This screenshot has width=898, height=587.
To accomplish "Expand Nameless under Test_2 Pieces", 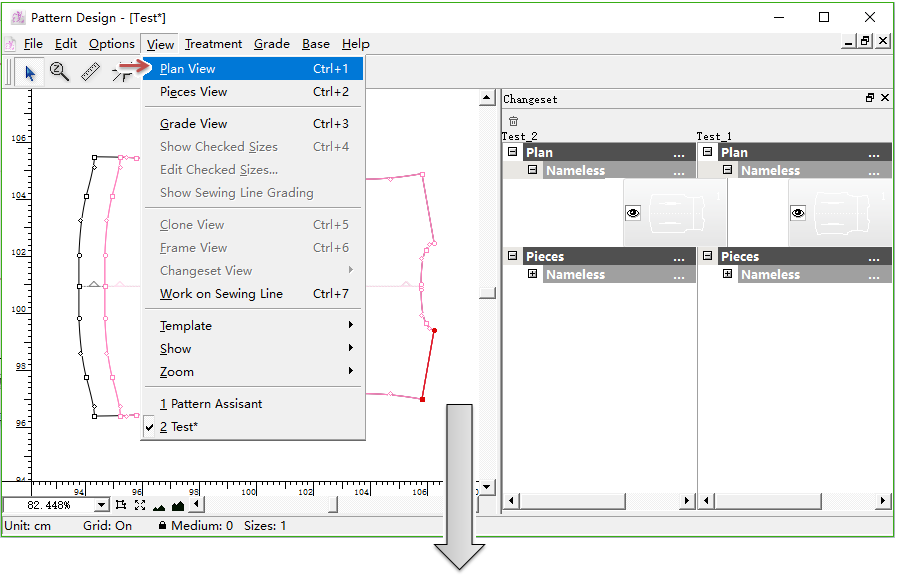I will click(532, 274).
